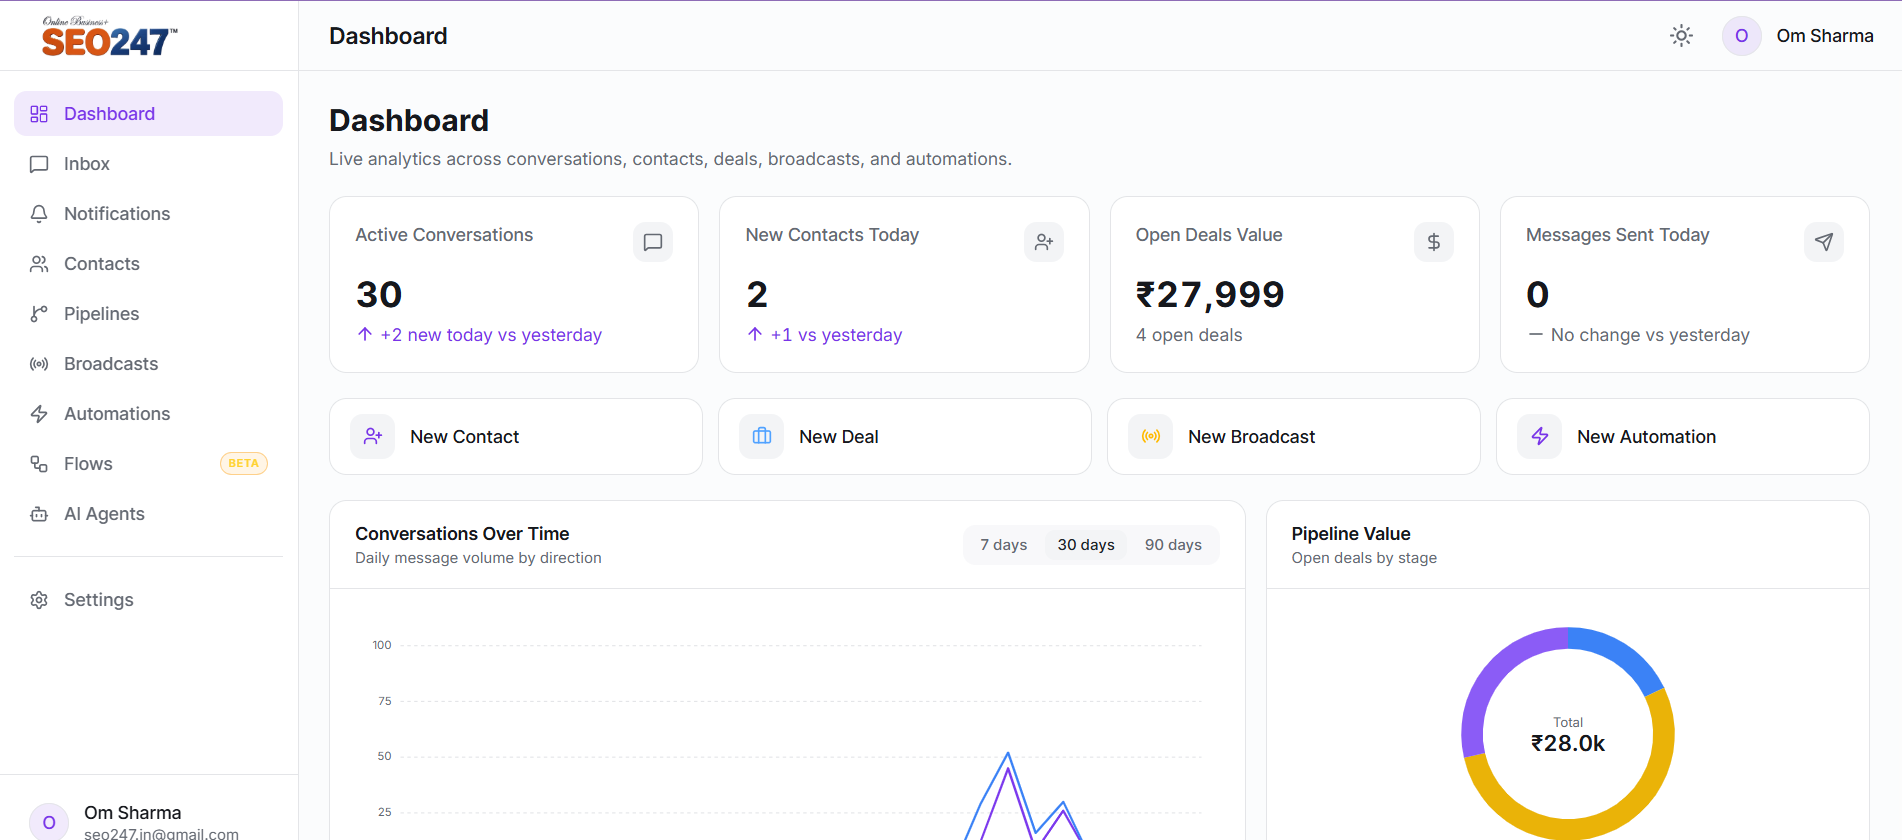The height and width of the screenshot is (840, 1902).
Task: Click the Conversations Over Time heading
Action: pos(462,534)
